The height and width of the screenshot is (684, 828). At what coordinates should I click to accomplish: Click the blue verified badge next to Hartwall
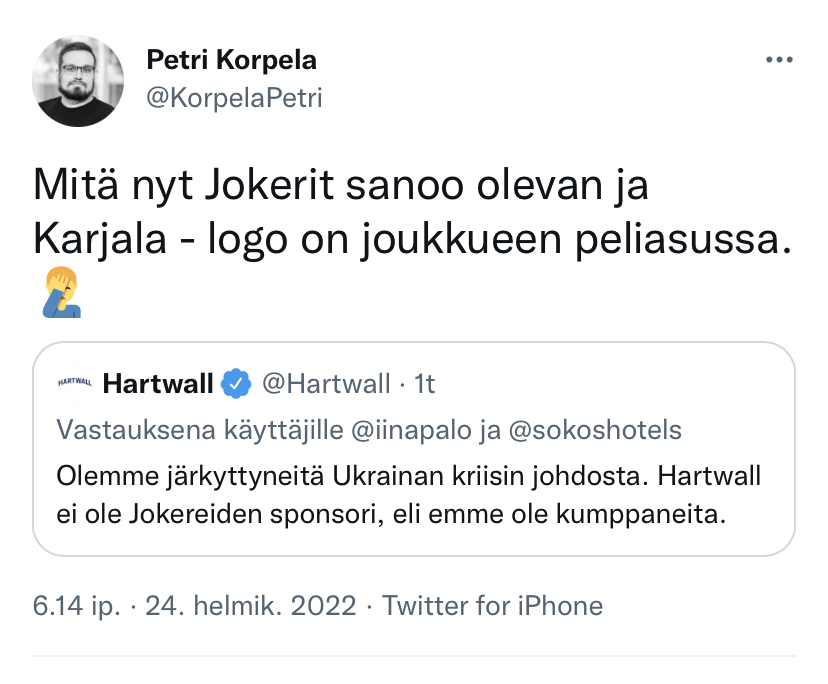pyautogui.click(x=235, y=383)
